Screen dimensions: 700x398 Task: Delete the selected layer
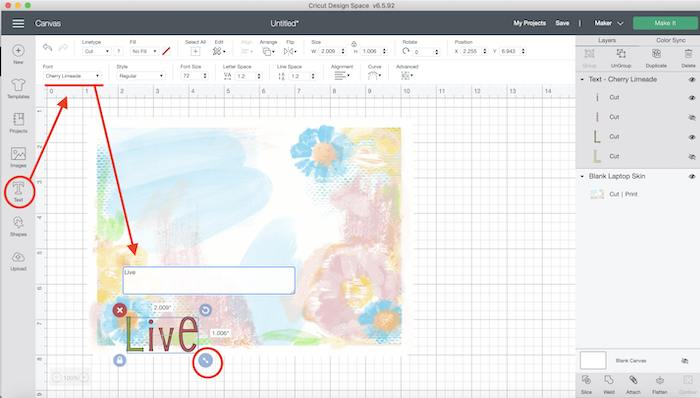point(688,58)
